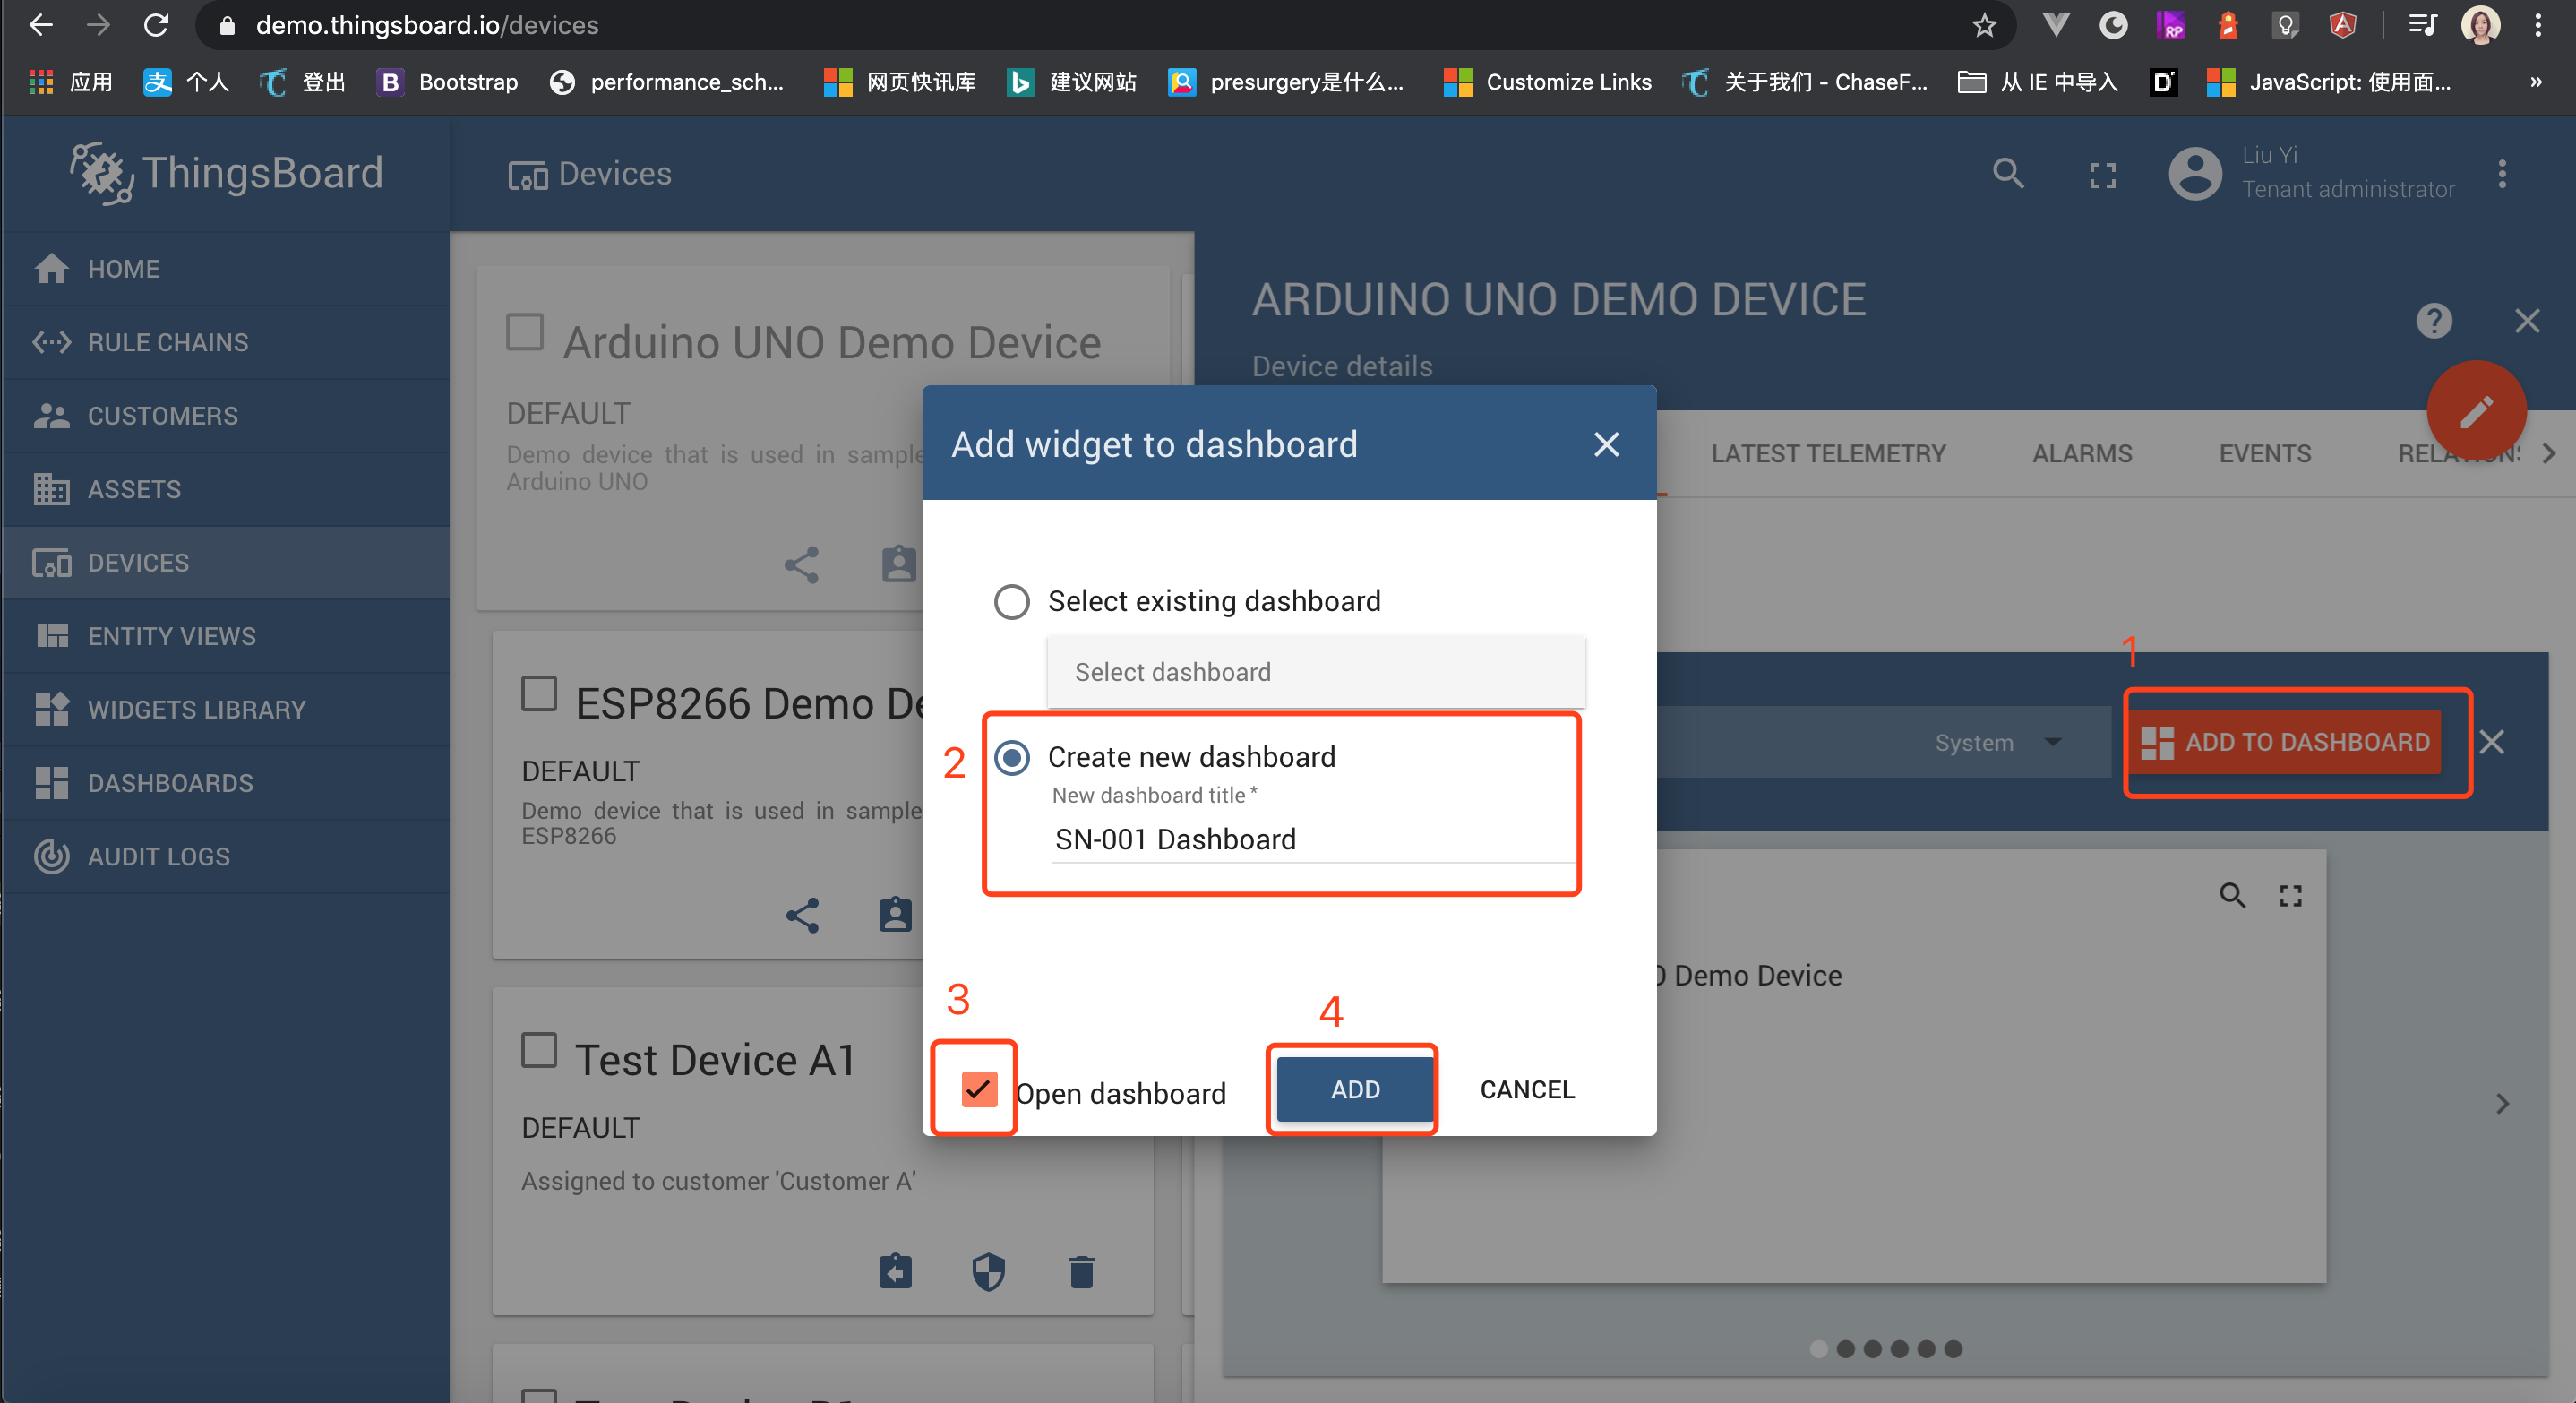Click the shield icon on Test Device A1 card
This screenshot has height=1403, width=2576.
pyautogui.click(x=988, y=1271)
